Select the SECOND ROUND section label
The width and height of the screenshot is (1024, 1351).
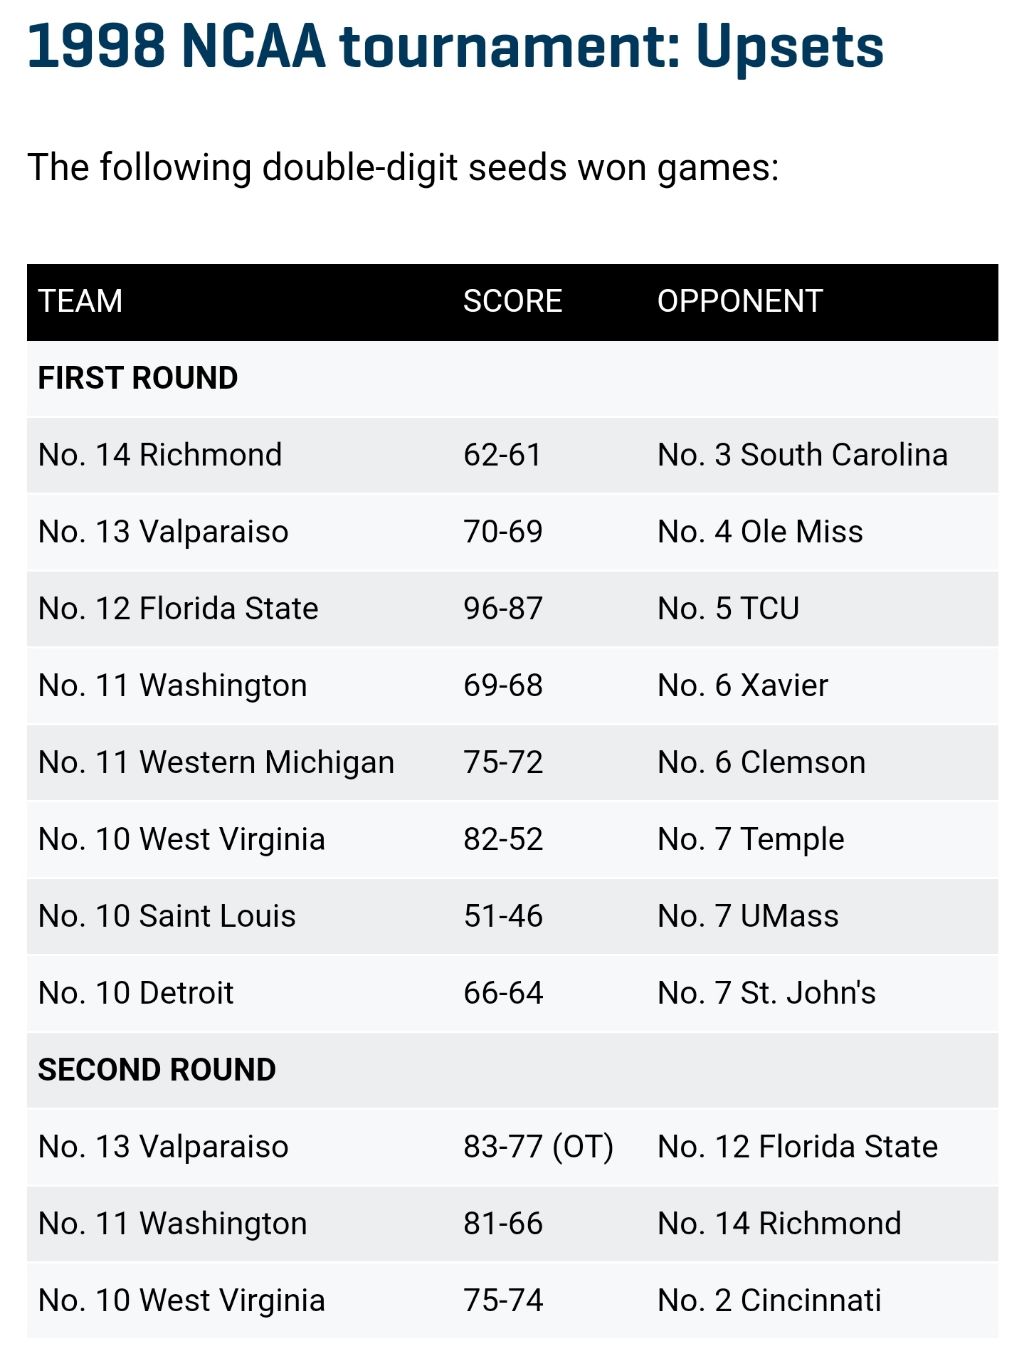(x=157, y=1069)
